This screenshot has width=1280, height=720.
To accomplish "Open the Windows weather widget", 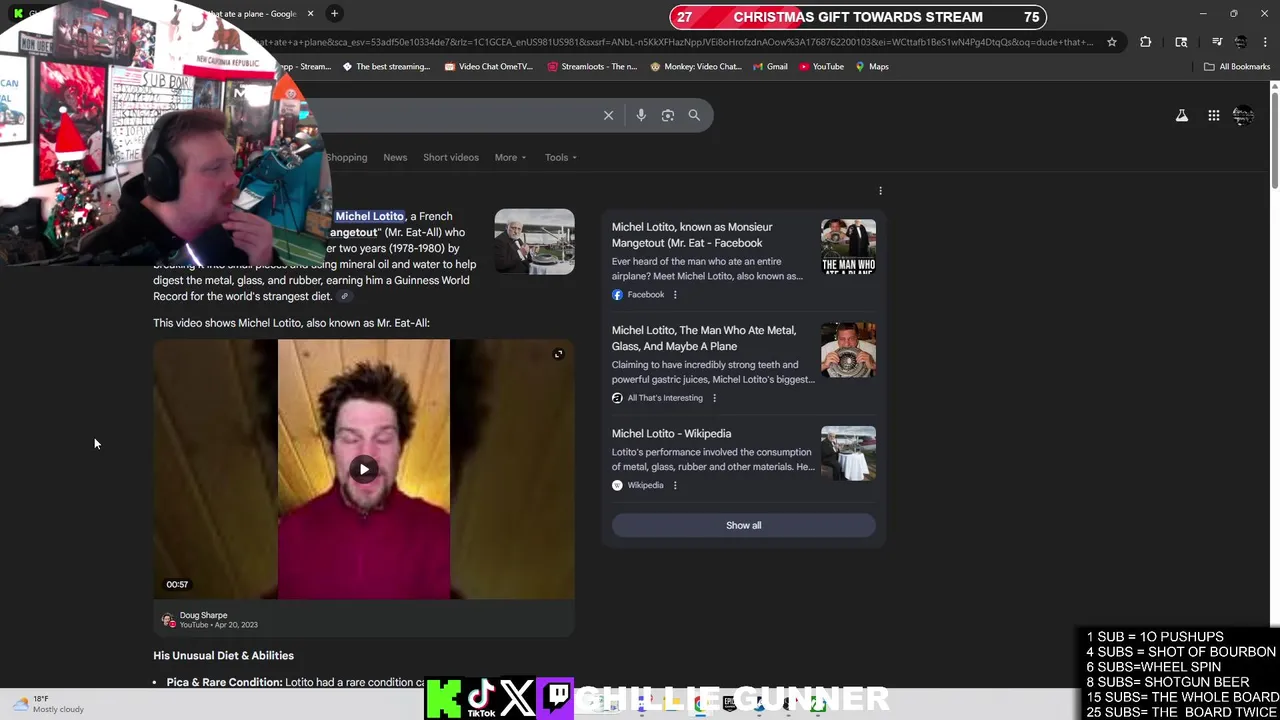I will click(x=48, y=704).
